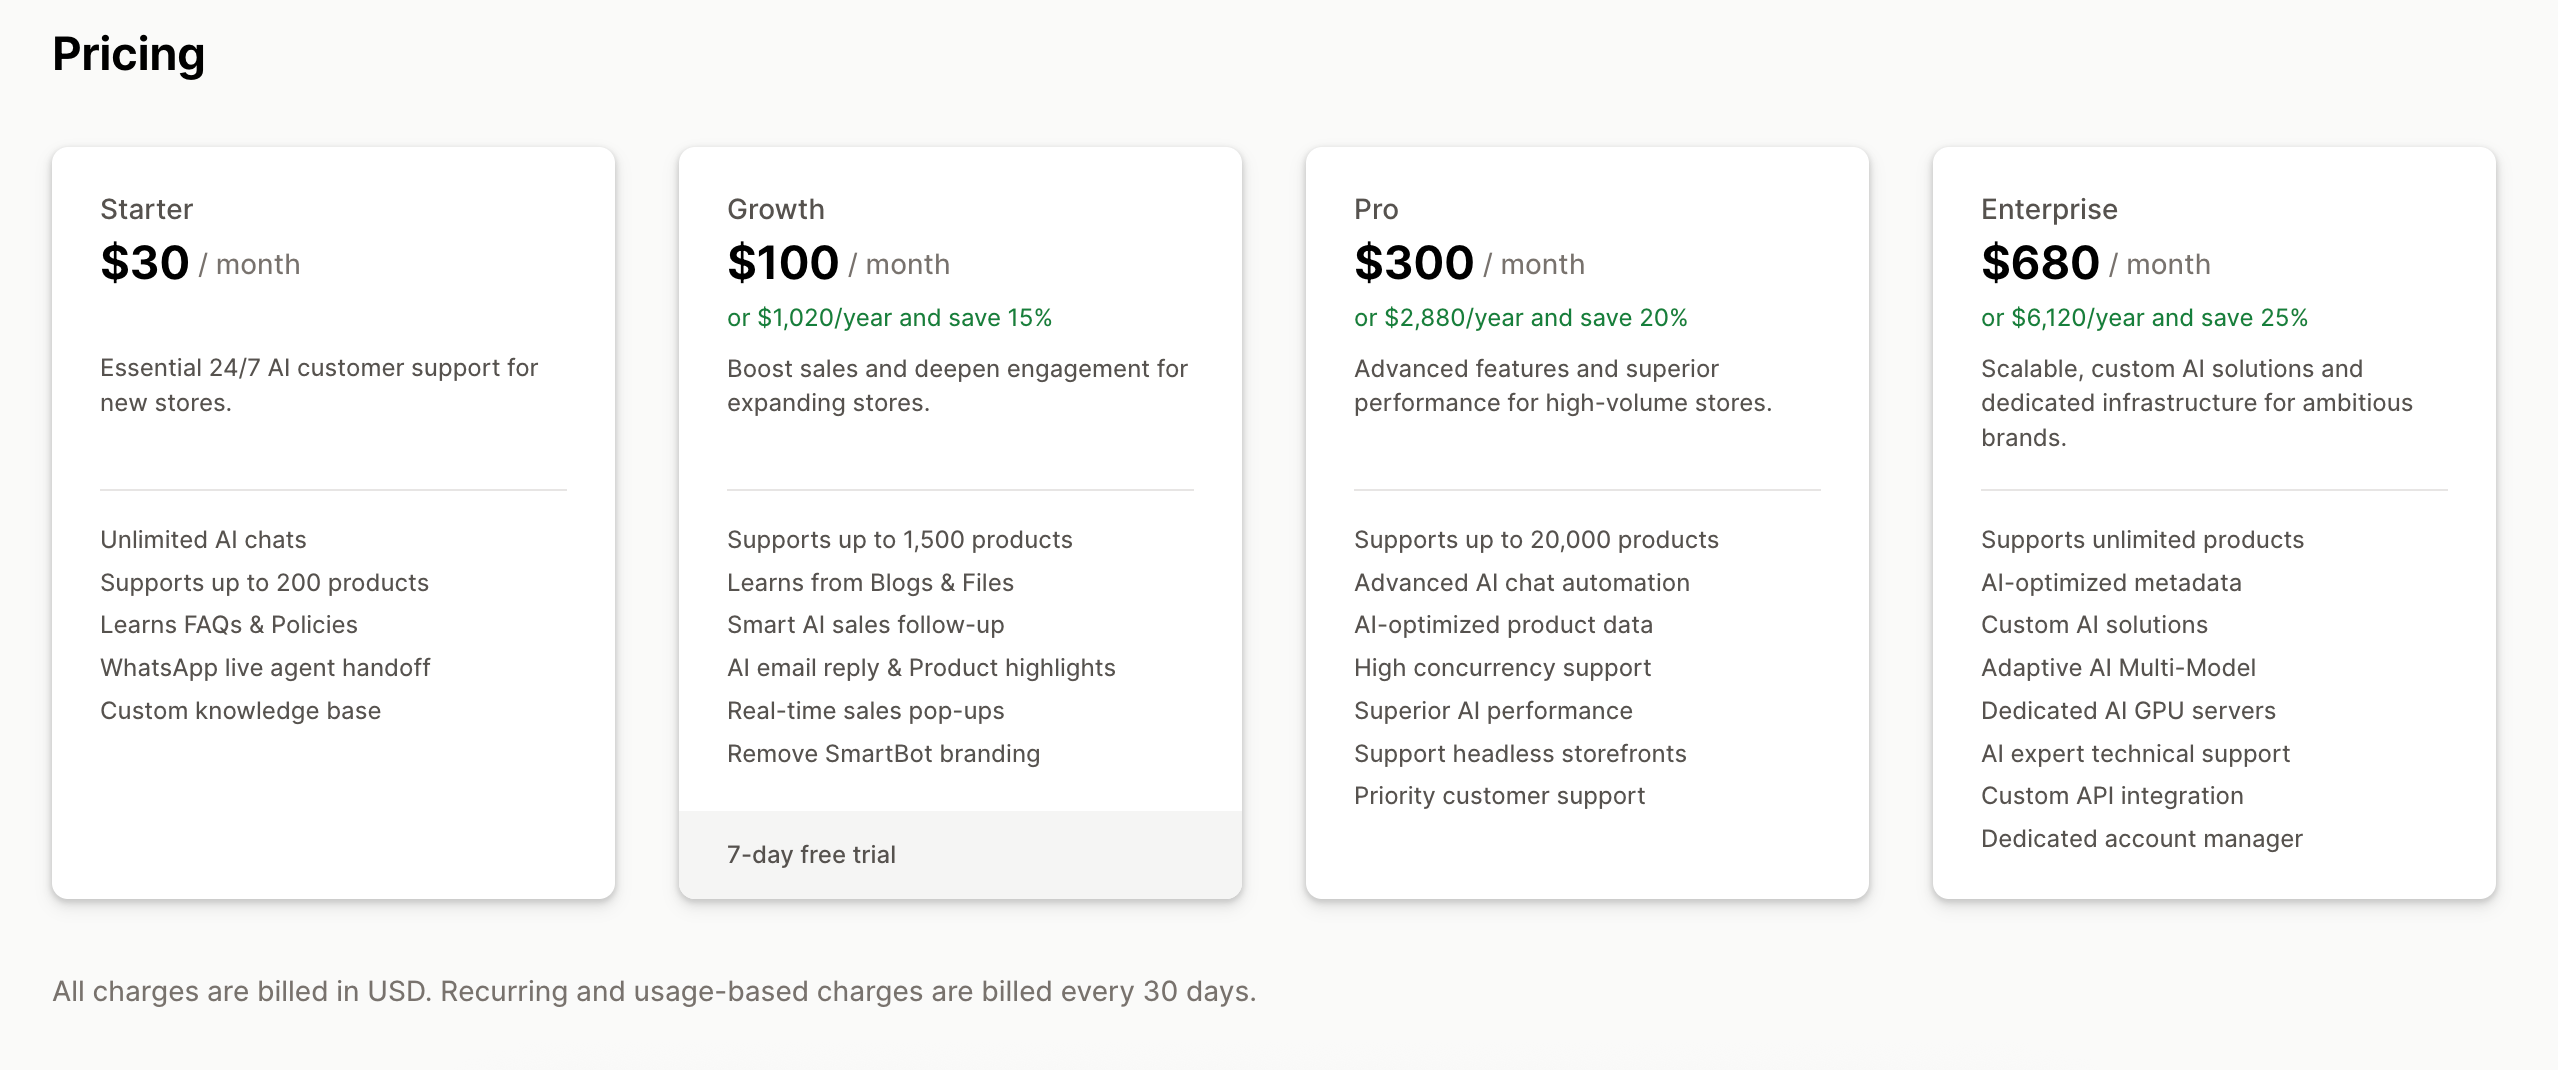Click 'WhatsApp live agent handoff' feature
2558x1070 pixels.
tap(265, 668)
